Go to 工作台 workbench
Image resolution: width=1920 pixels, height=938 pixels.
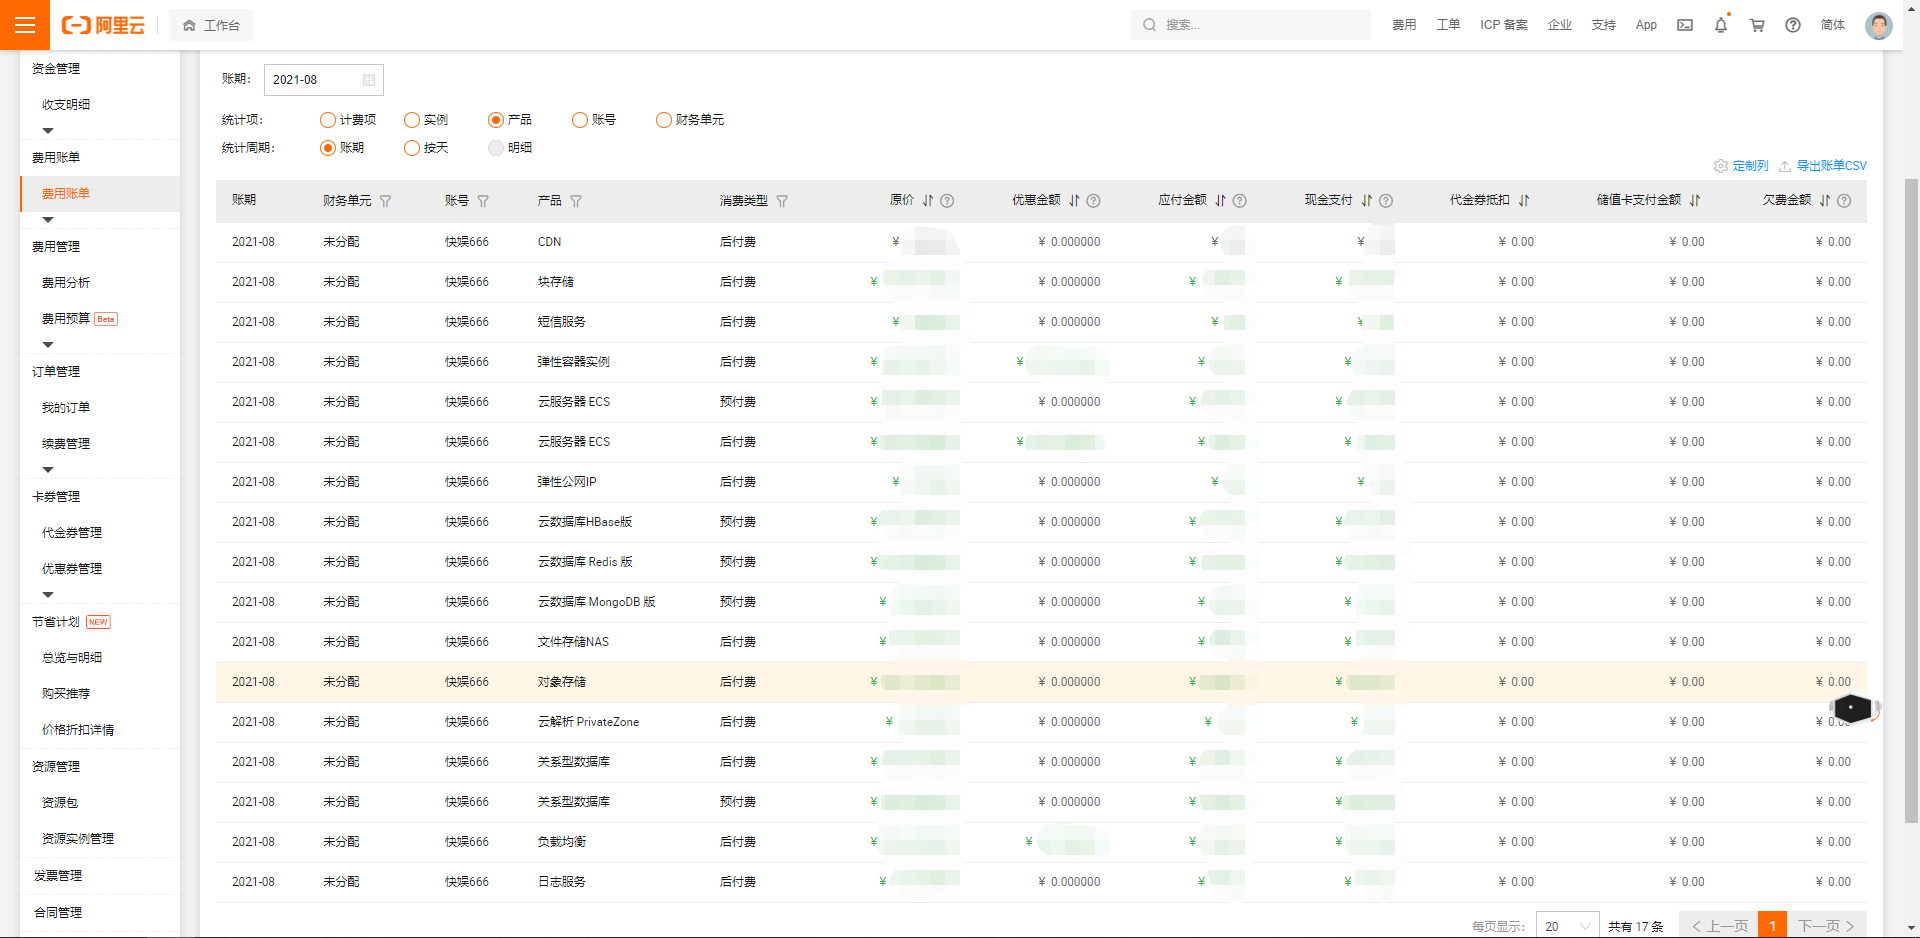click(212, 25)
